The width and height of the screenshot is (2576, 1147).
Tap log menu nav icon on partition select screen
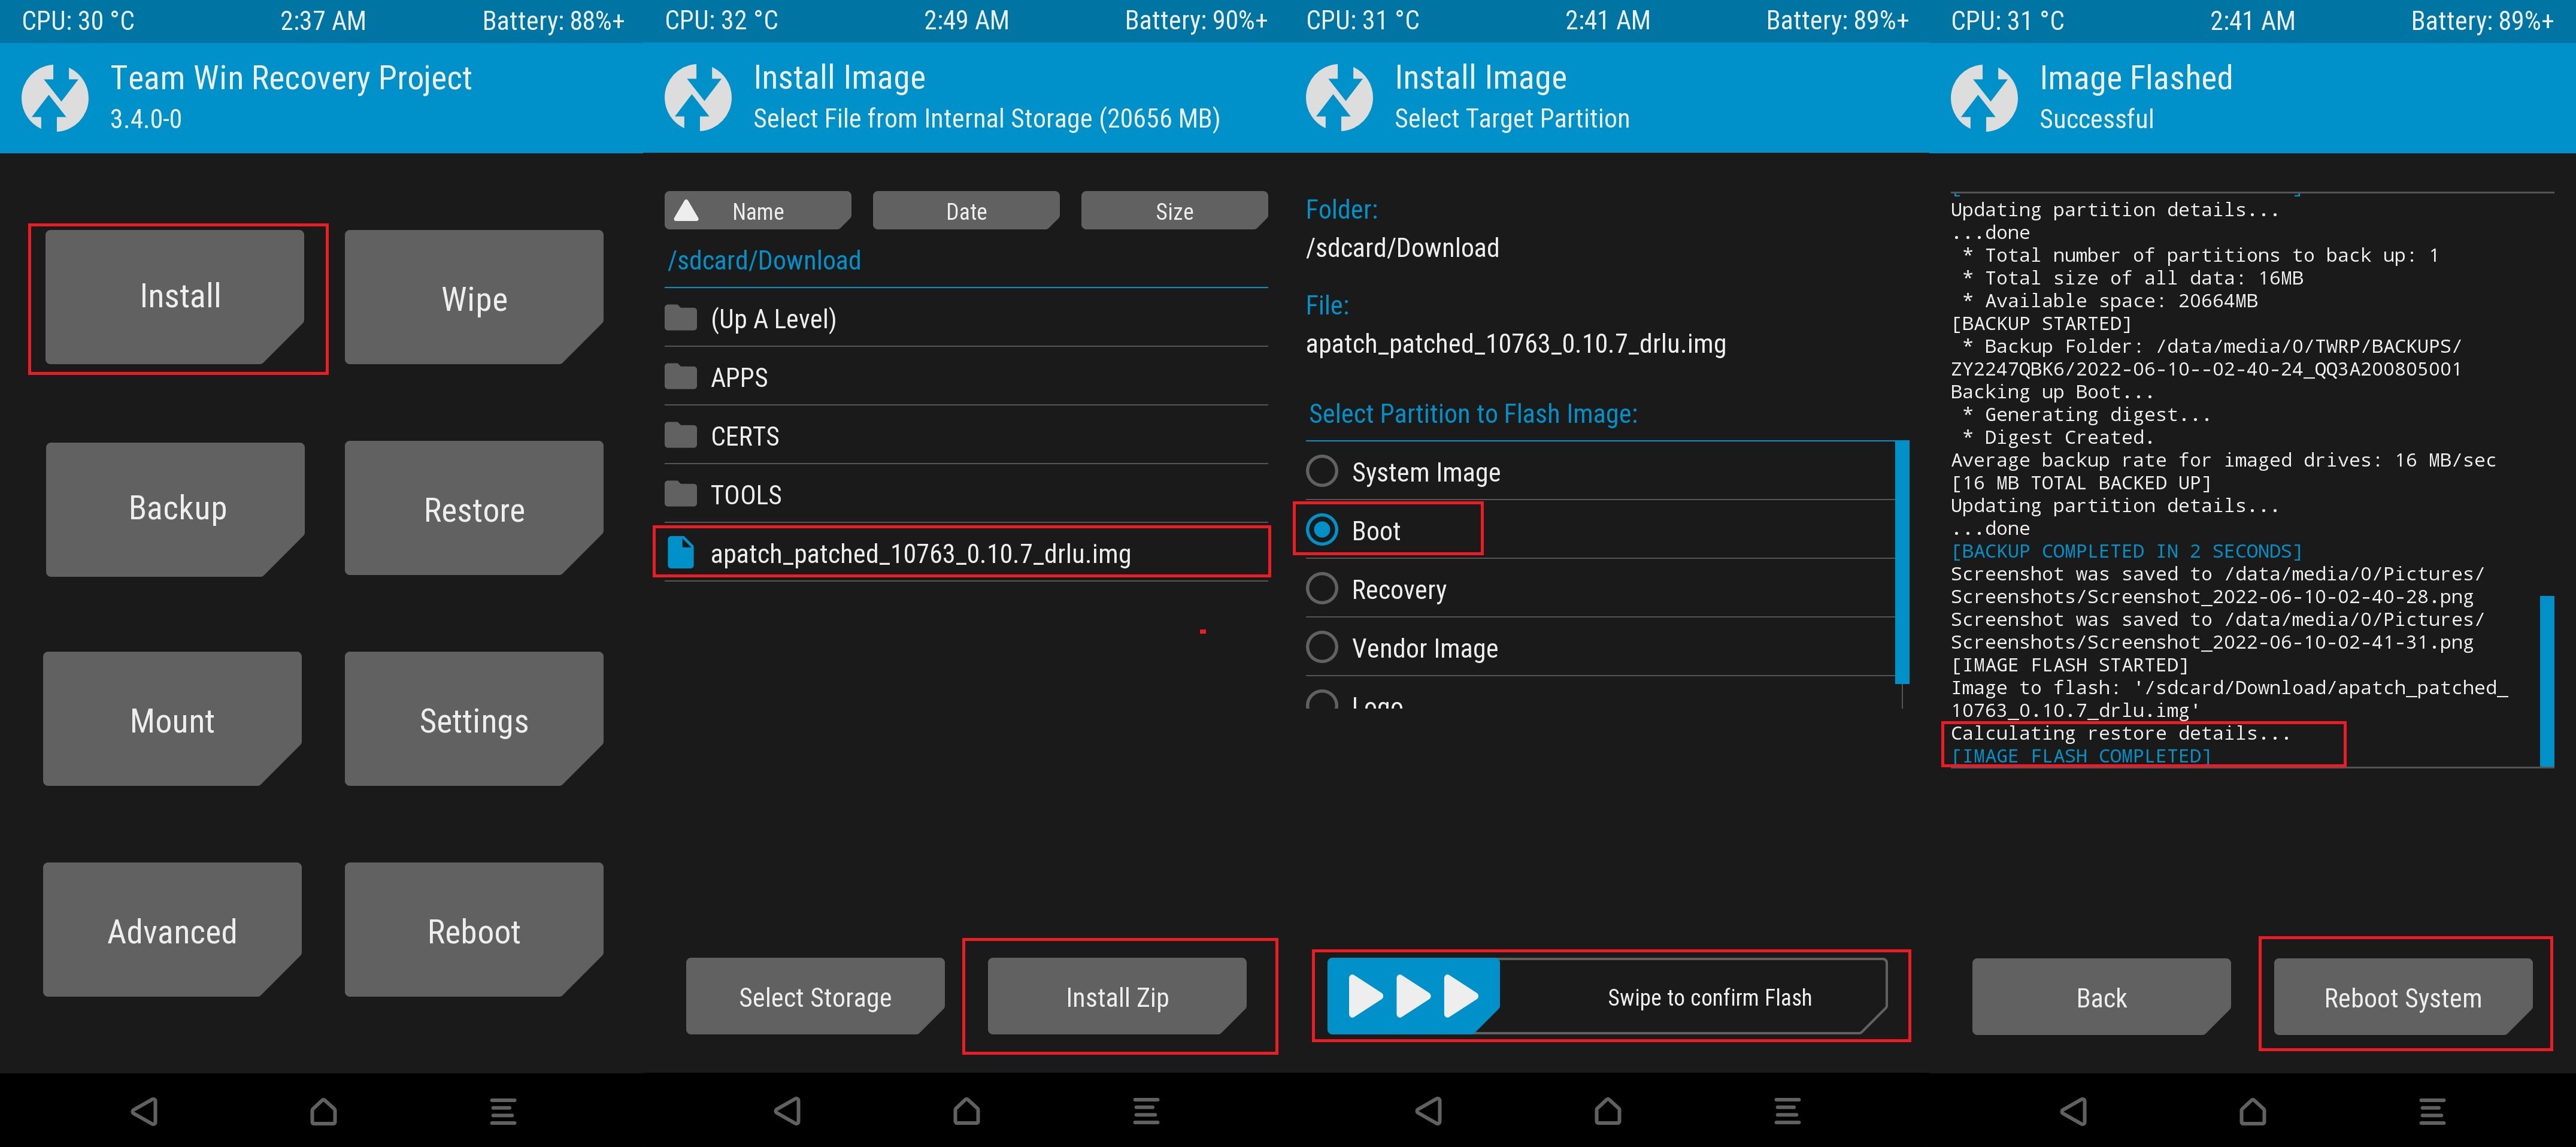click(x=1787, y=1111)
